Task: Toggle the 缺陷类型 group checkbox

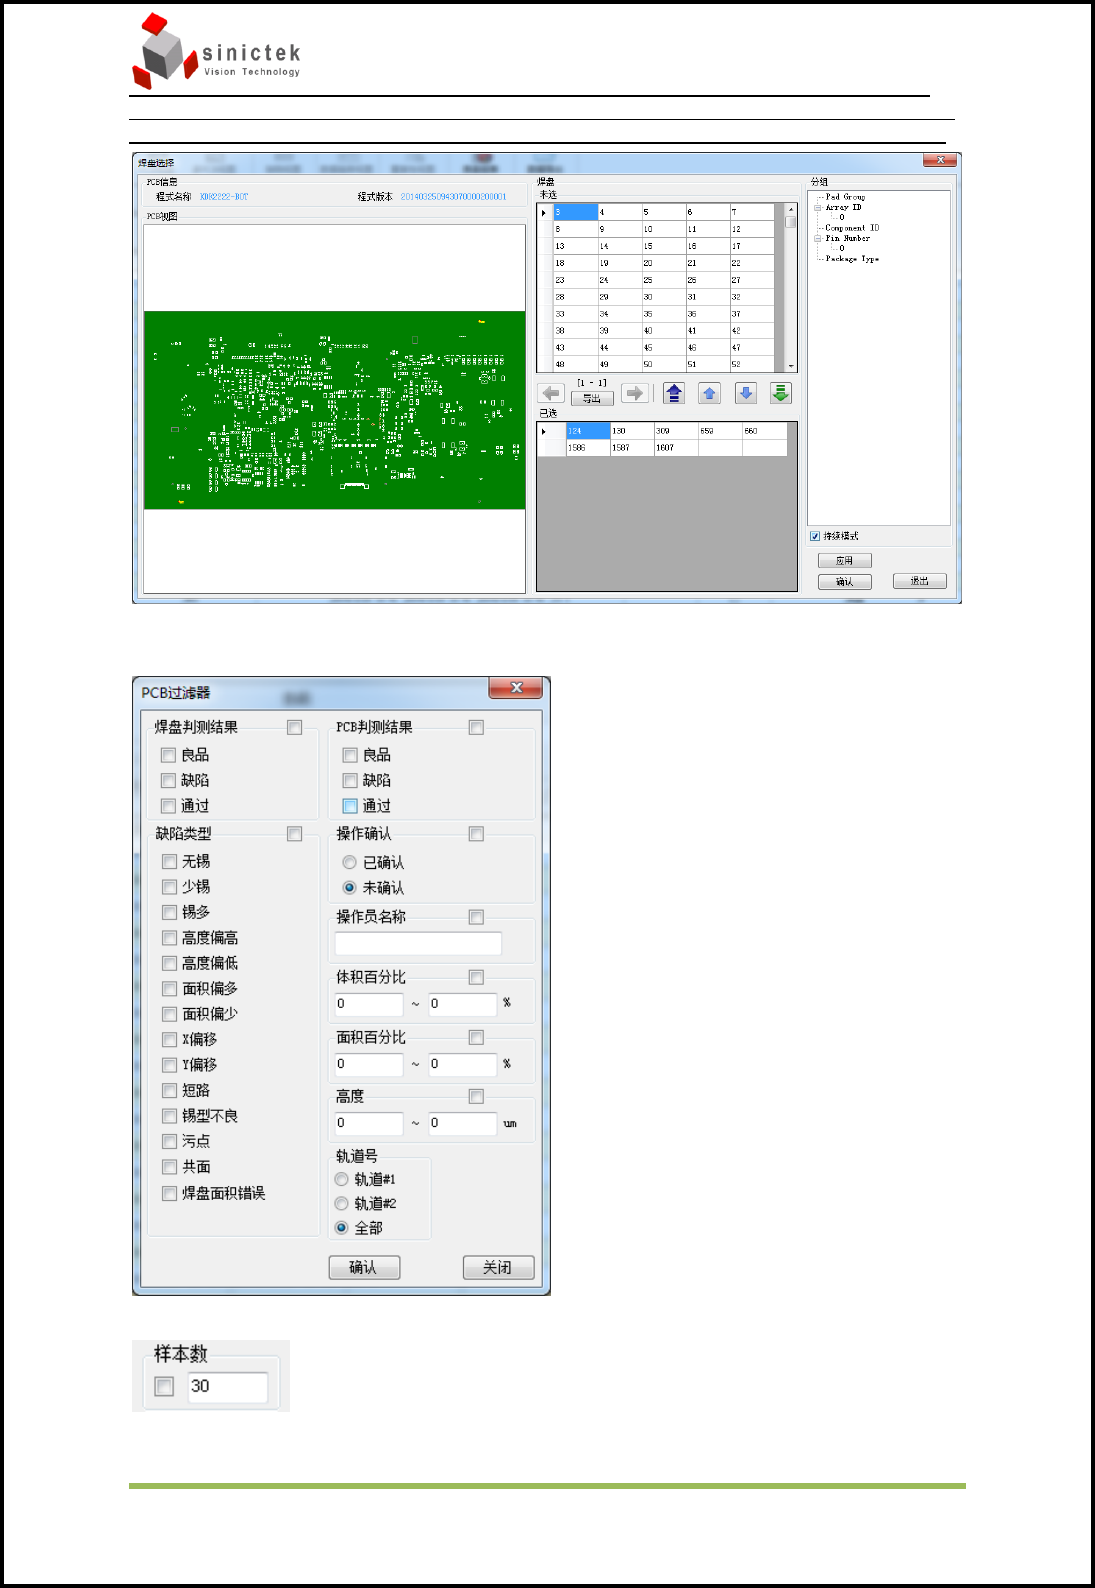Action: point(294,834)
